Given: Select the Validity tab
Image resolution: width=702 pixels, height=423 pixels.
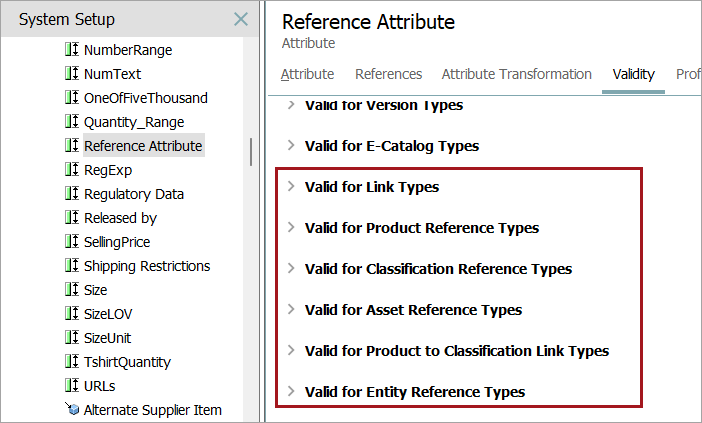Looking at the screenshot, I should click(634, 74).
